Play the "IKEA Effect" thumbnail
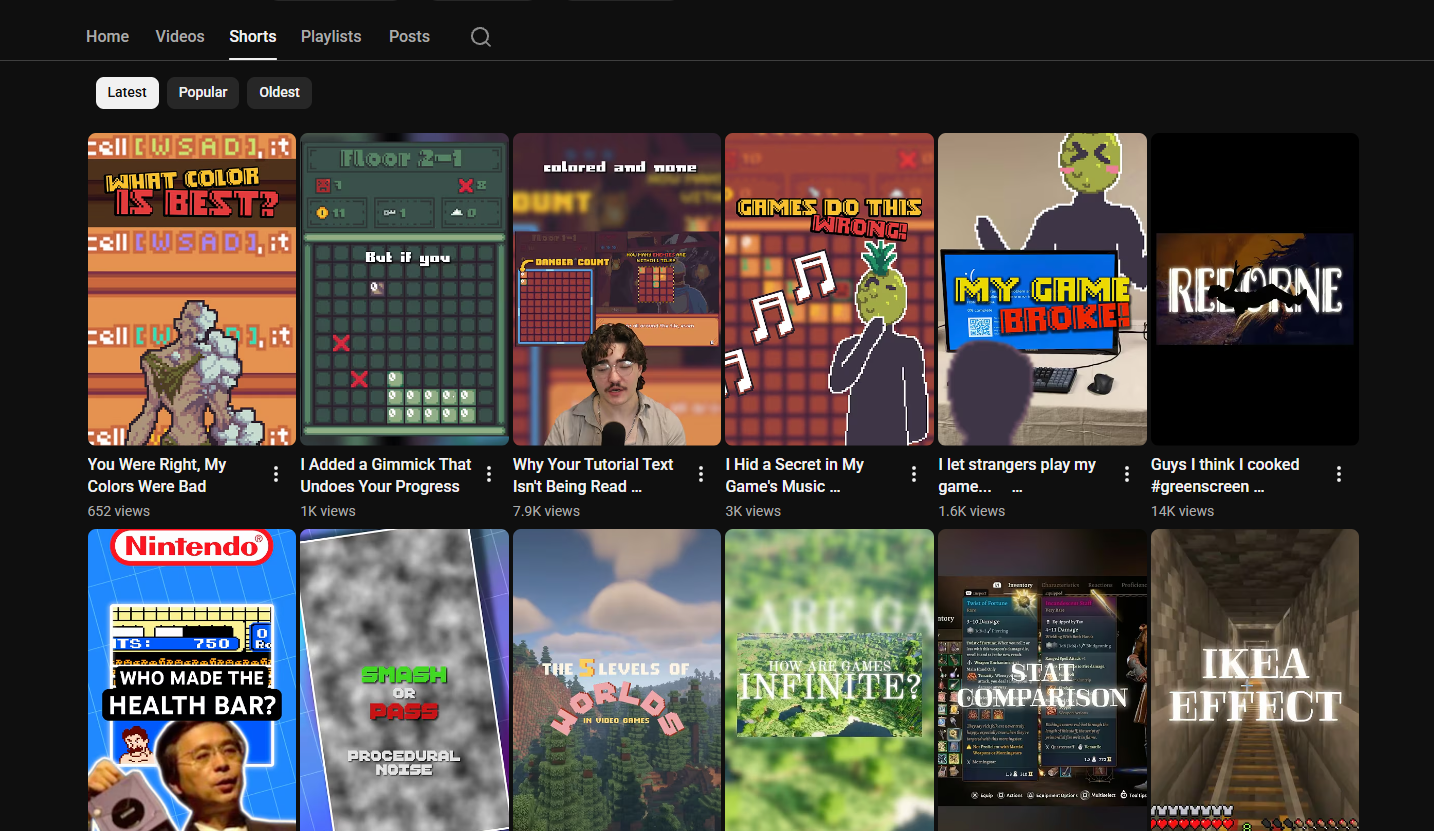Image resolution: width=1434 pixels, height=831 pixels. [1255, 680]
